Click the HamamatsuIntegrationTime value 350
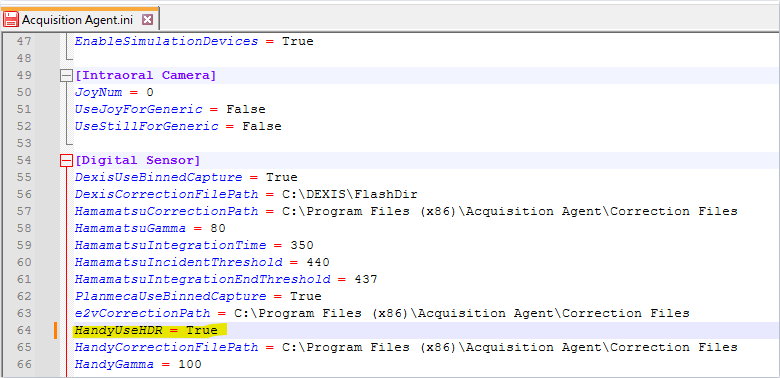Image resolution: width=780 pixels, height=378 pixels. [x=301, y=246]
